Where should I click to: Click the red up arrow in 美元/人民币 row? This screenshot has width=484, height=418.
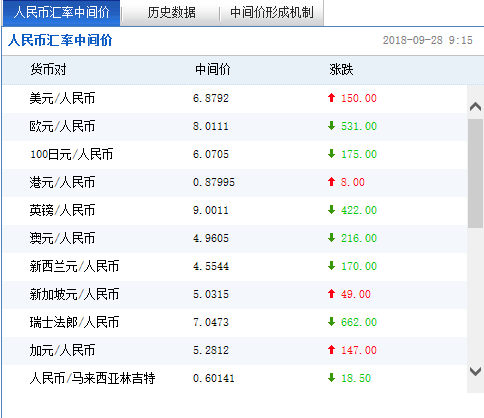(331, 98)
